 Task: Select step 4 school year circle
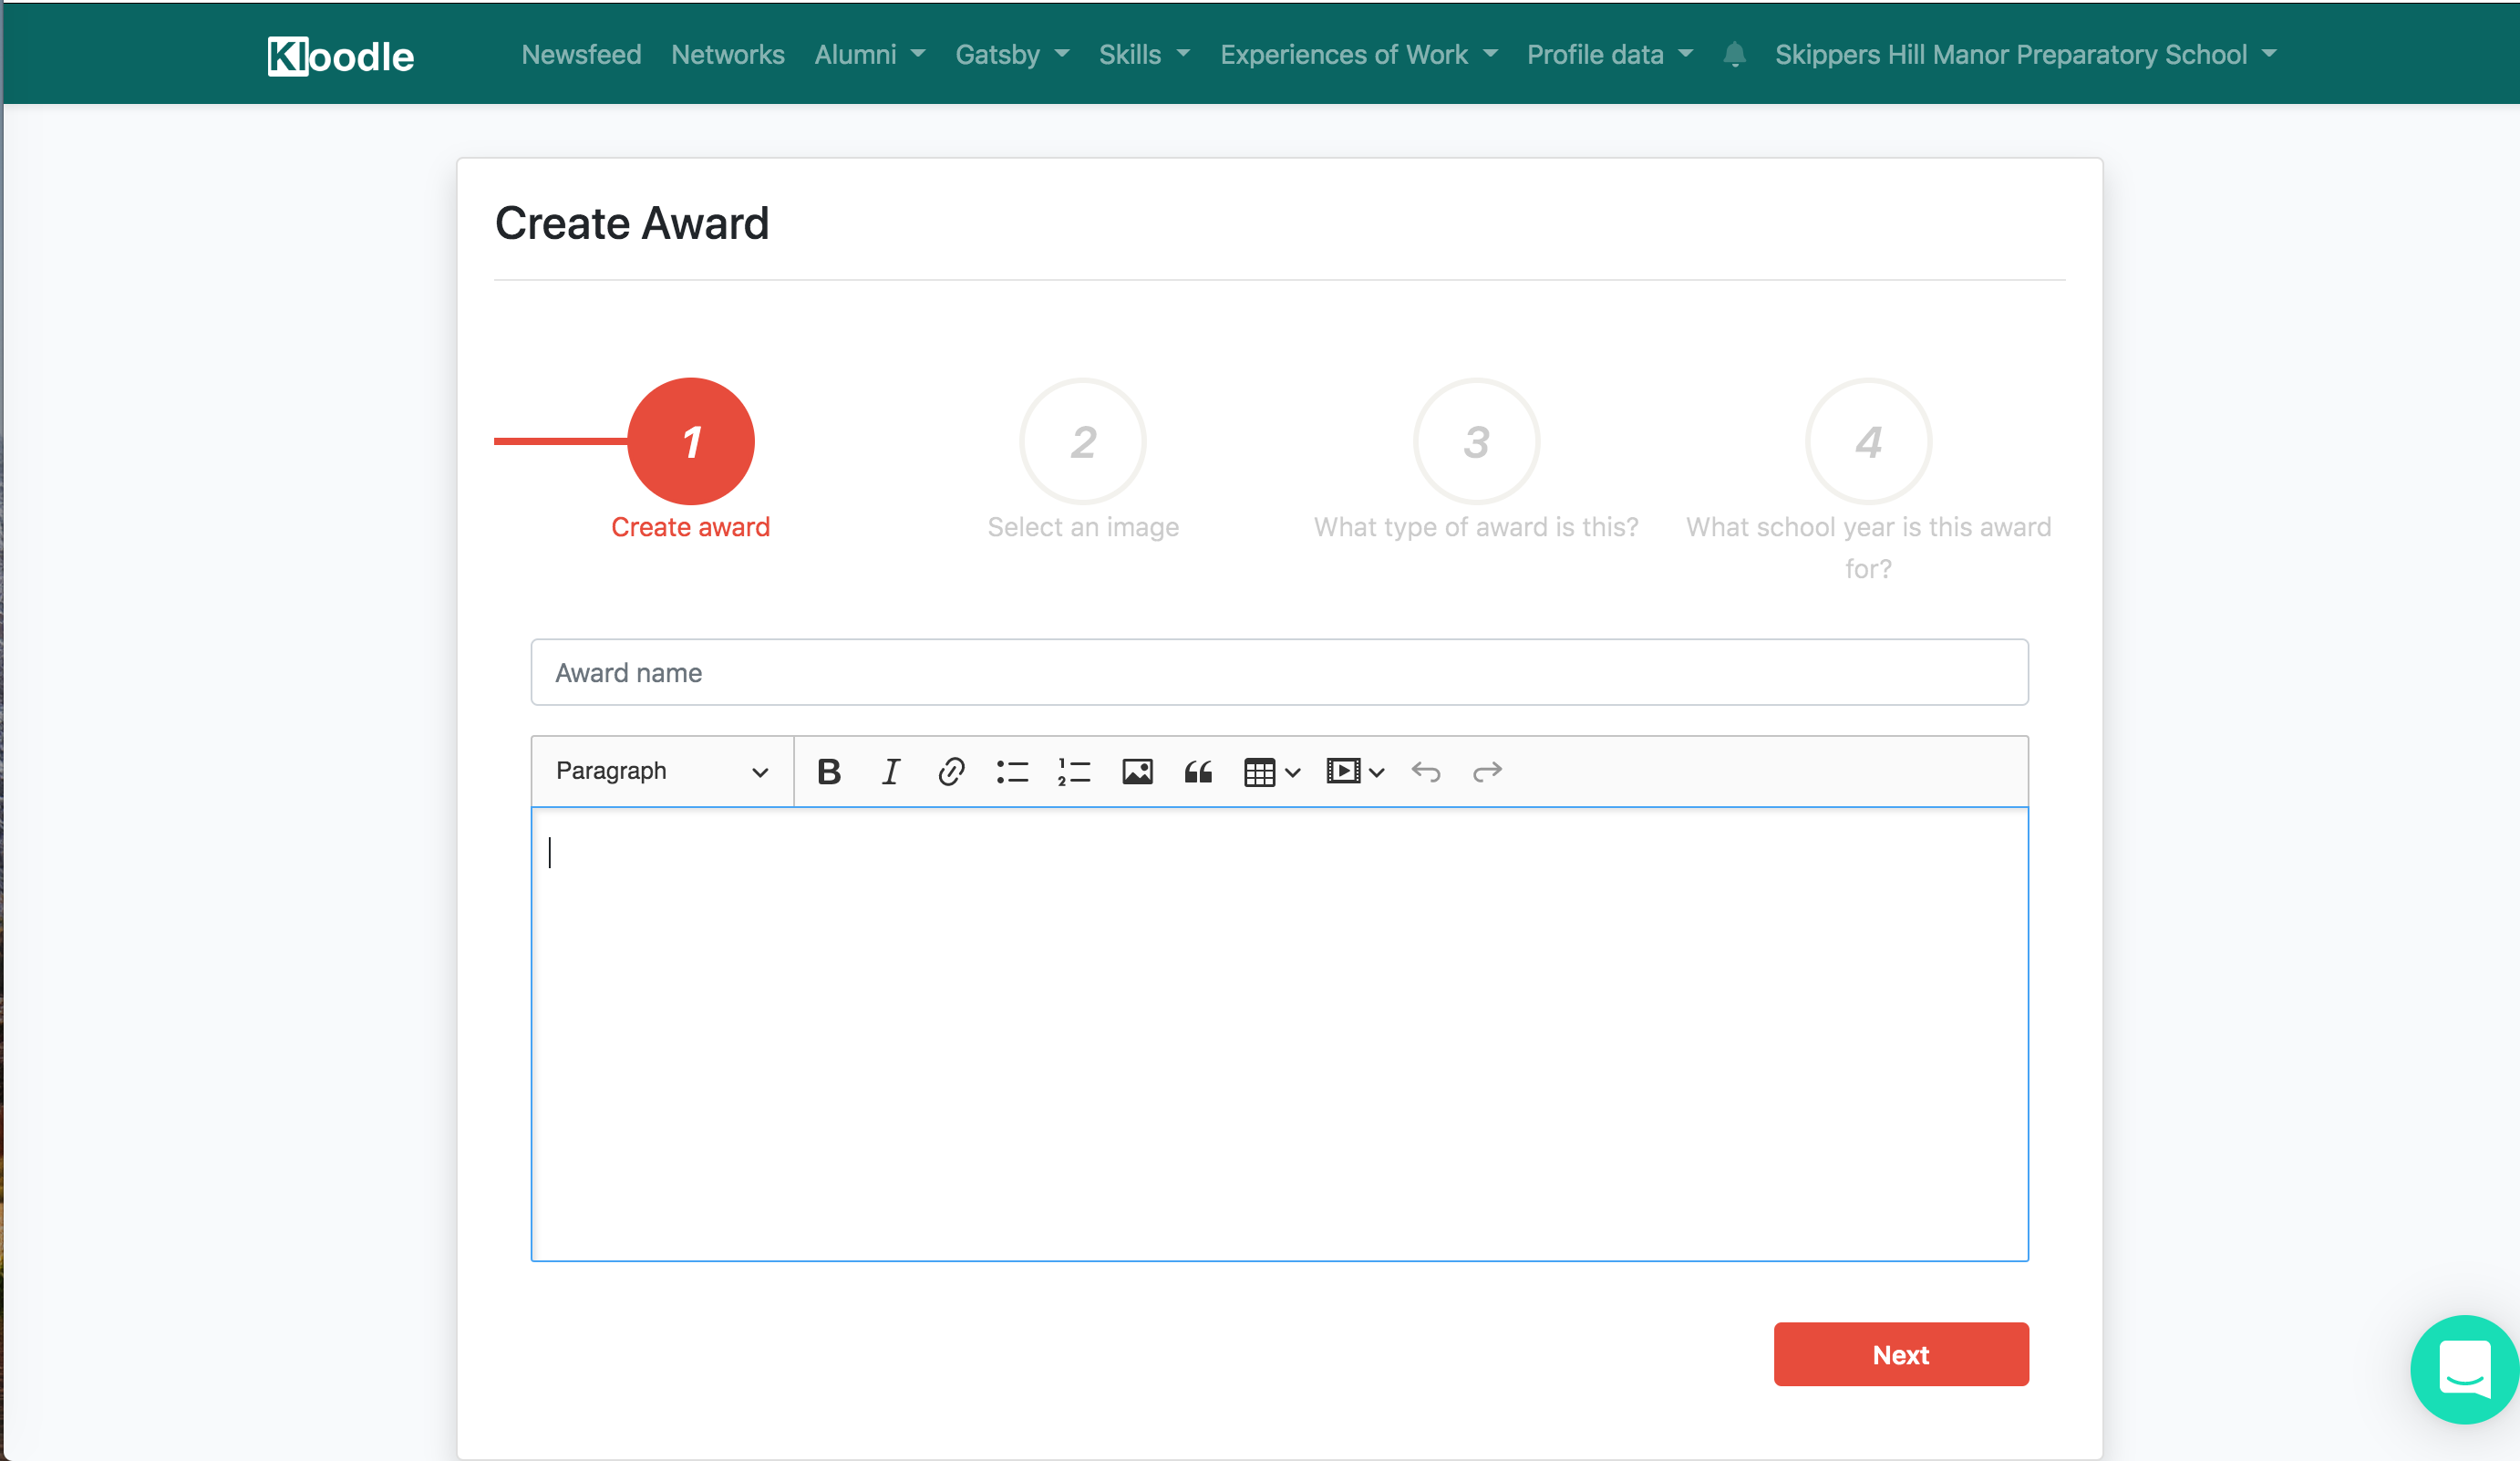[x=1868, y=441]
